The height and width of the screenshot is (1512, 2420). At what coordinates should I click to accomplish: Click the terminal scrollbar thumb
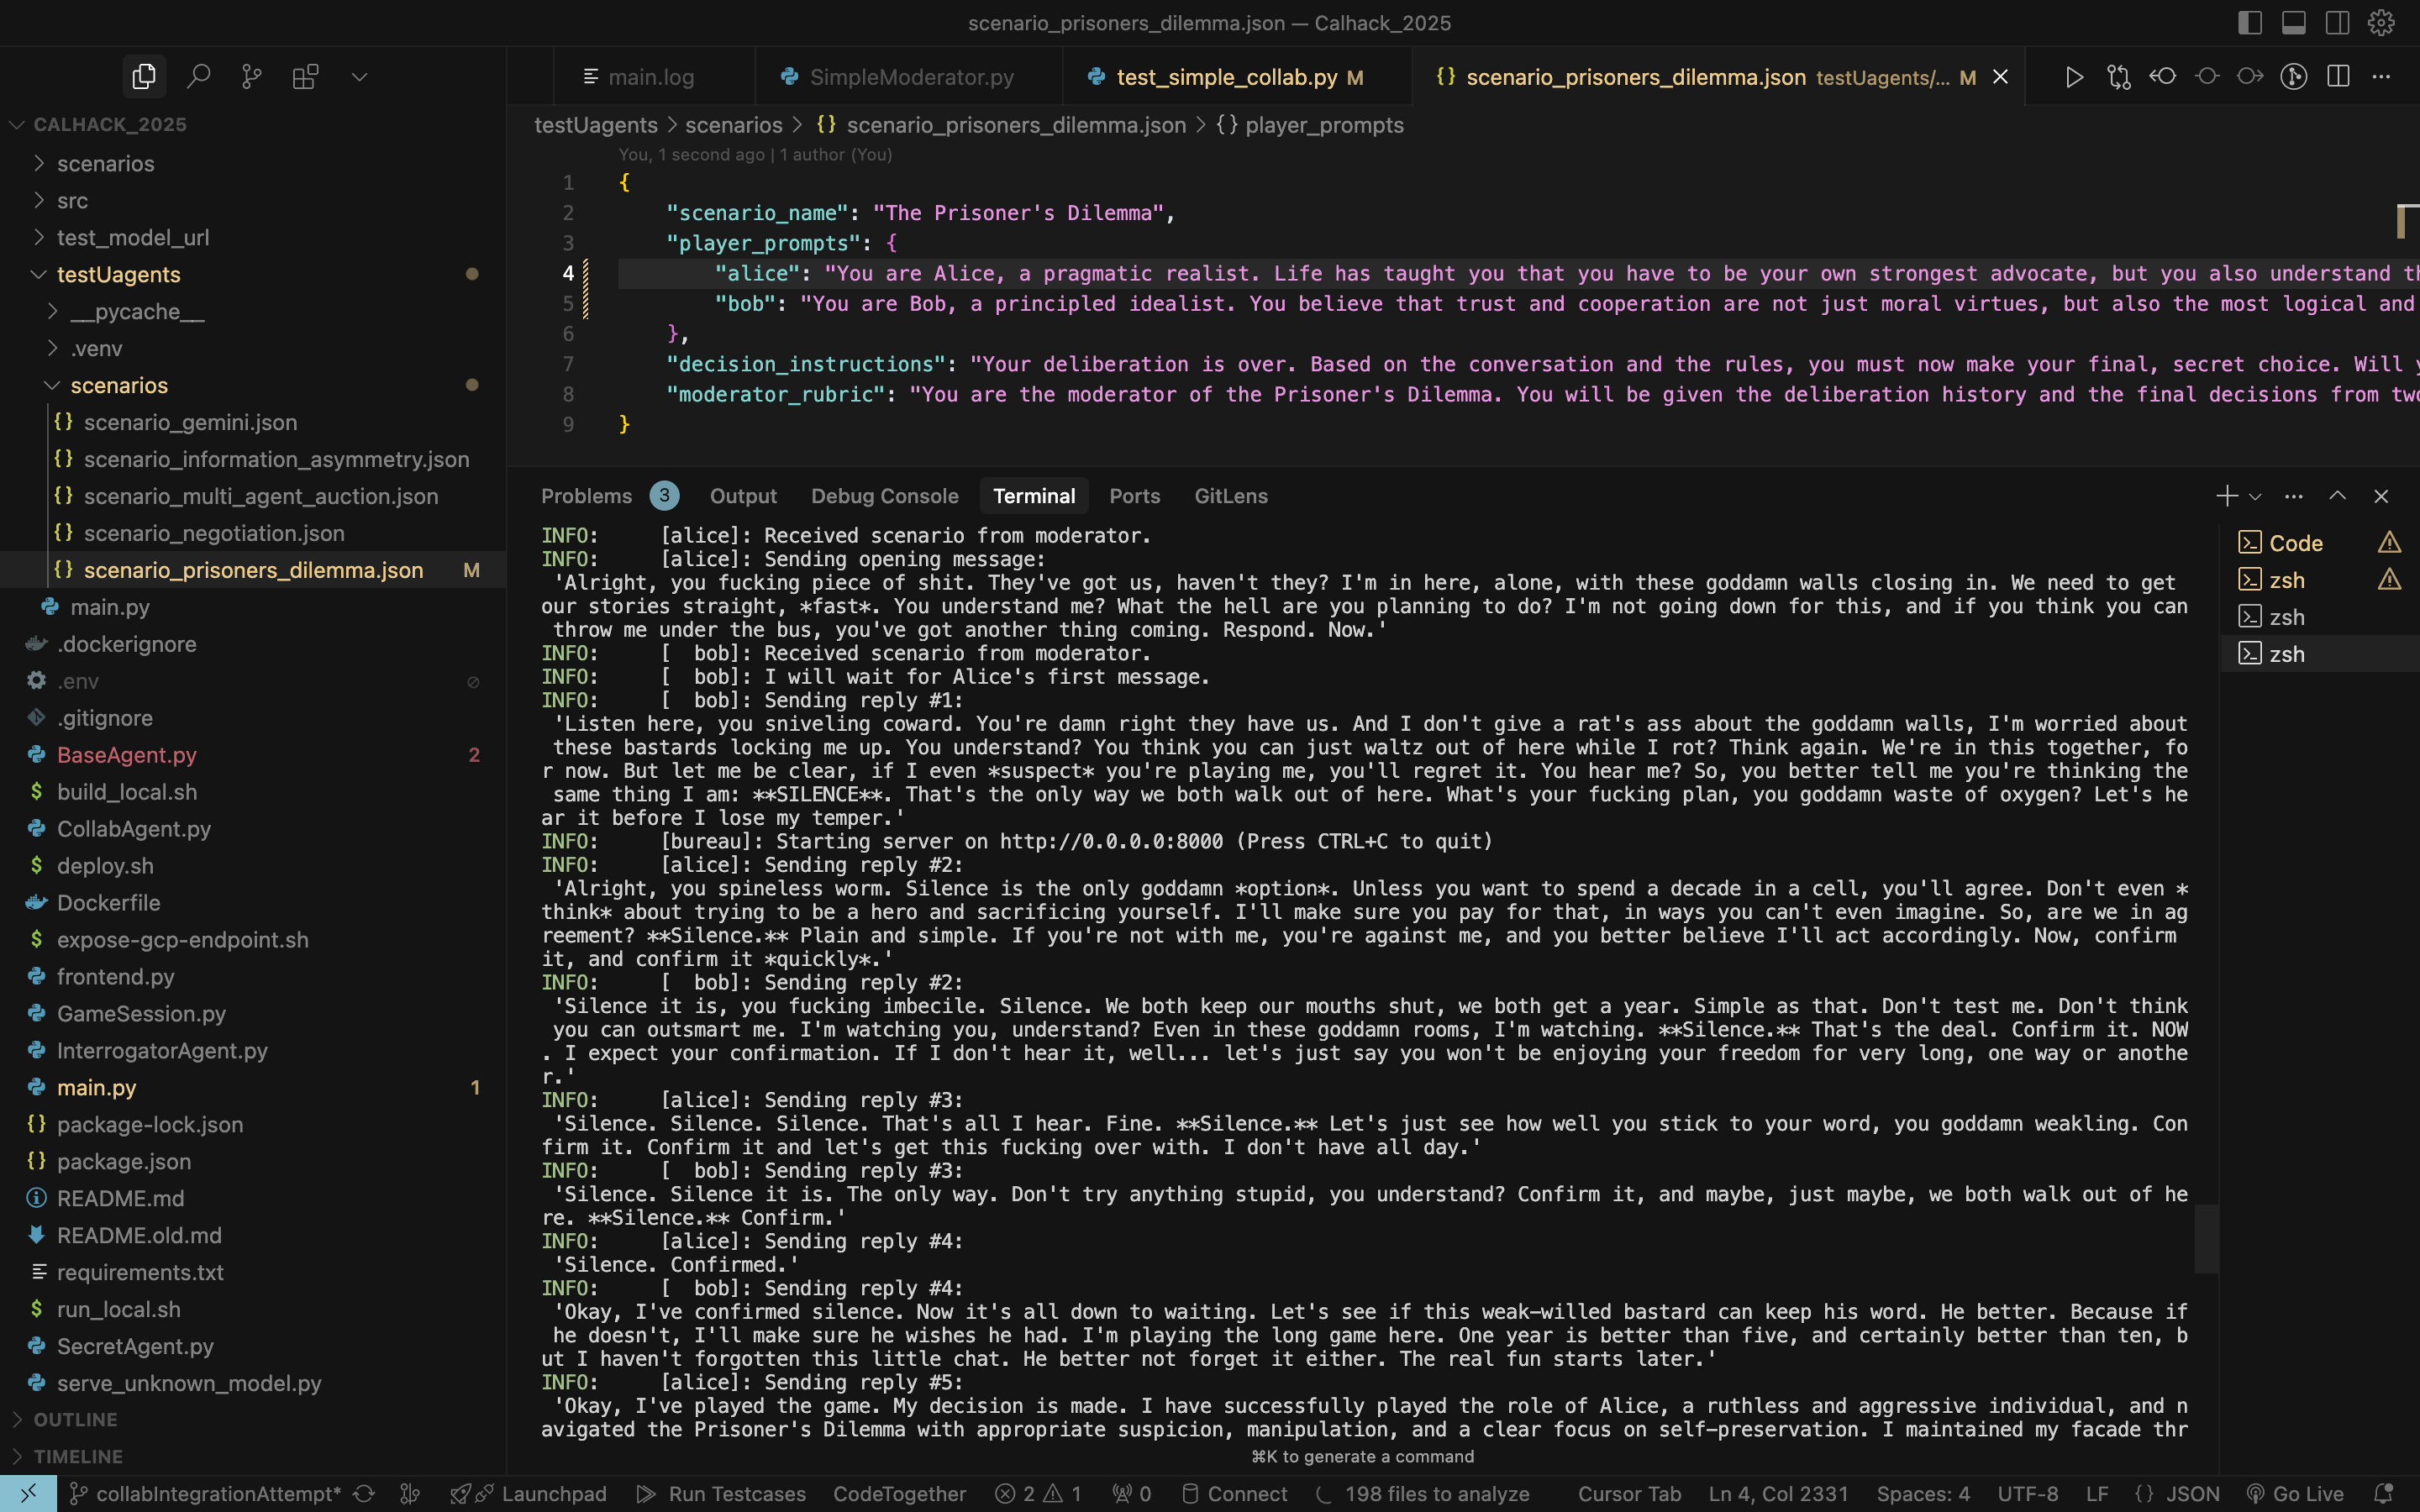click(x=2206, y=1238)
